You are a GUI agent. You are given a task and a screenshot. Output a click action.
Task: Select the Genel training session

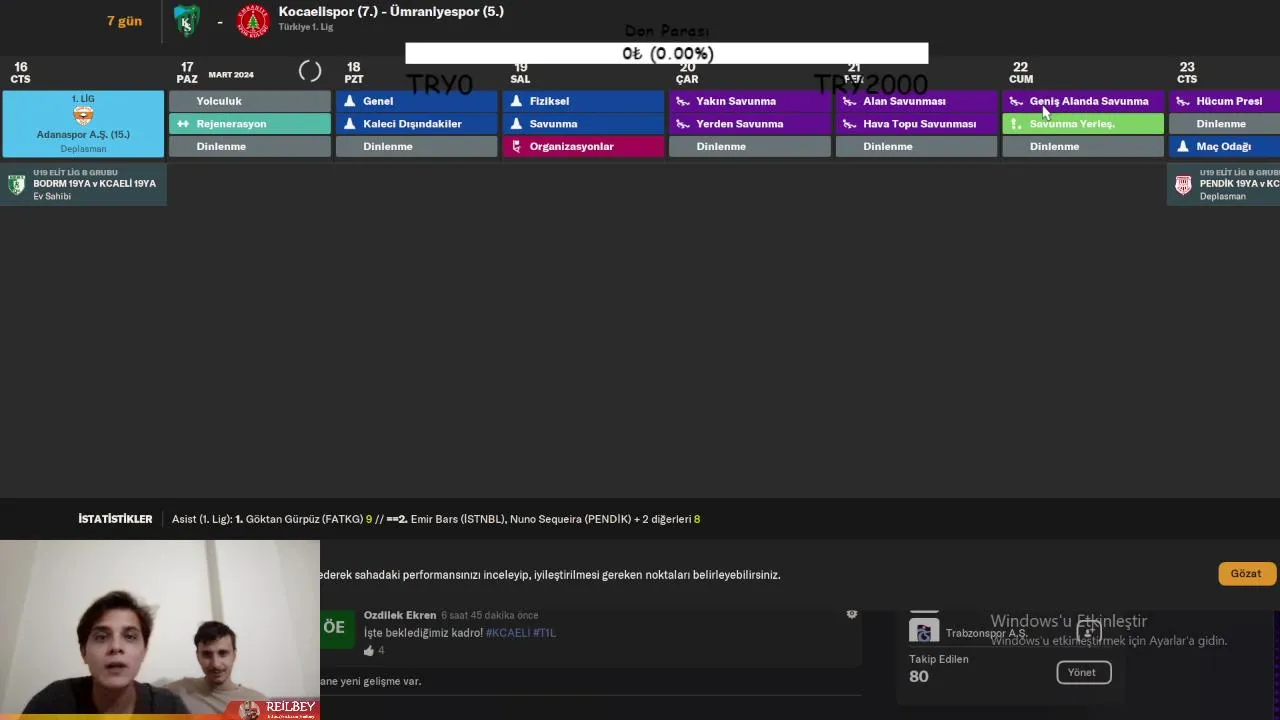click(x=416, y=101)
